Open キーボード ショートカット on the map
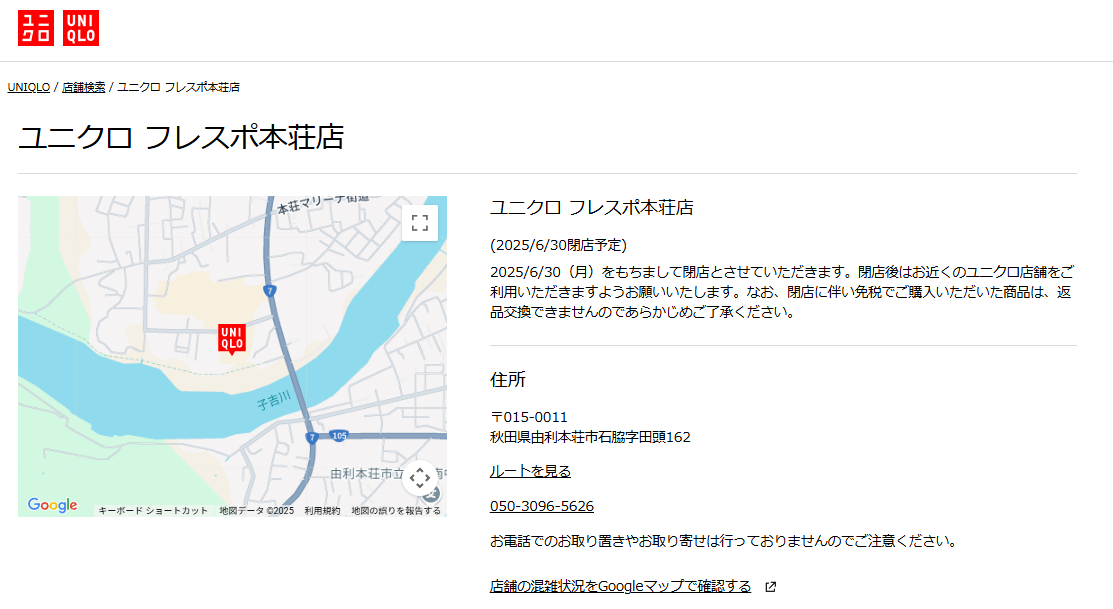This screenshot has width=1113, height=609. tap(153, 510)
